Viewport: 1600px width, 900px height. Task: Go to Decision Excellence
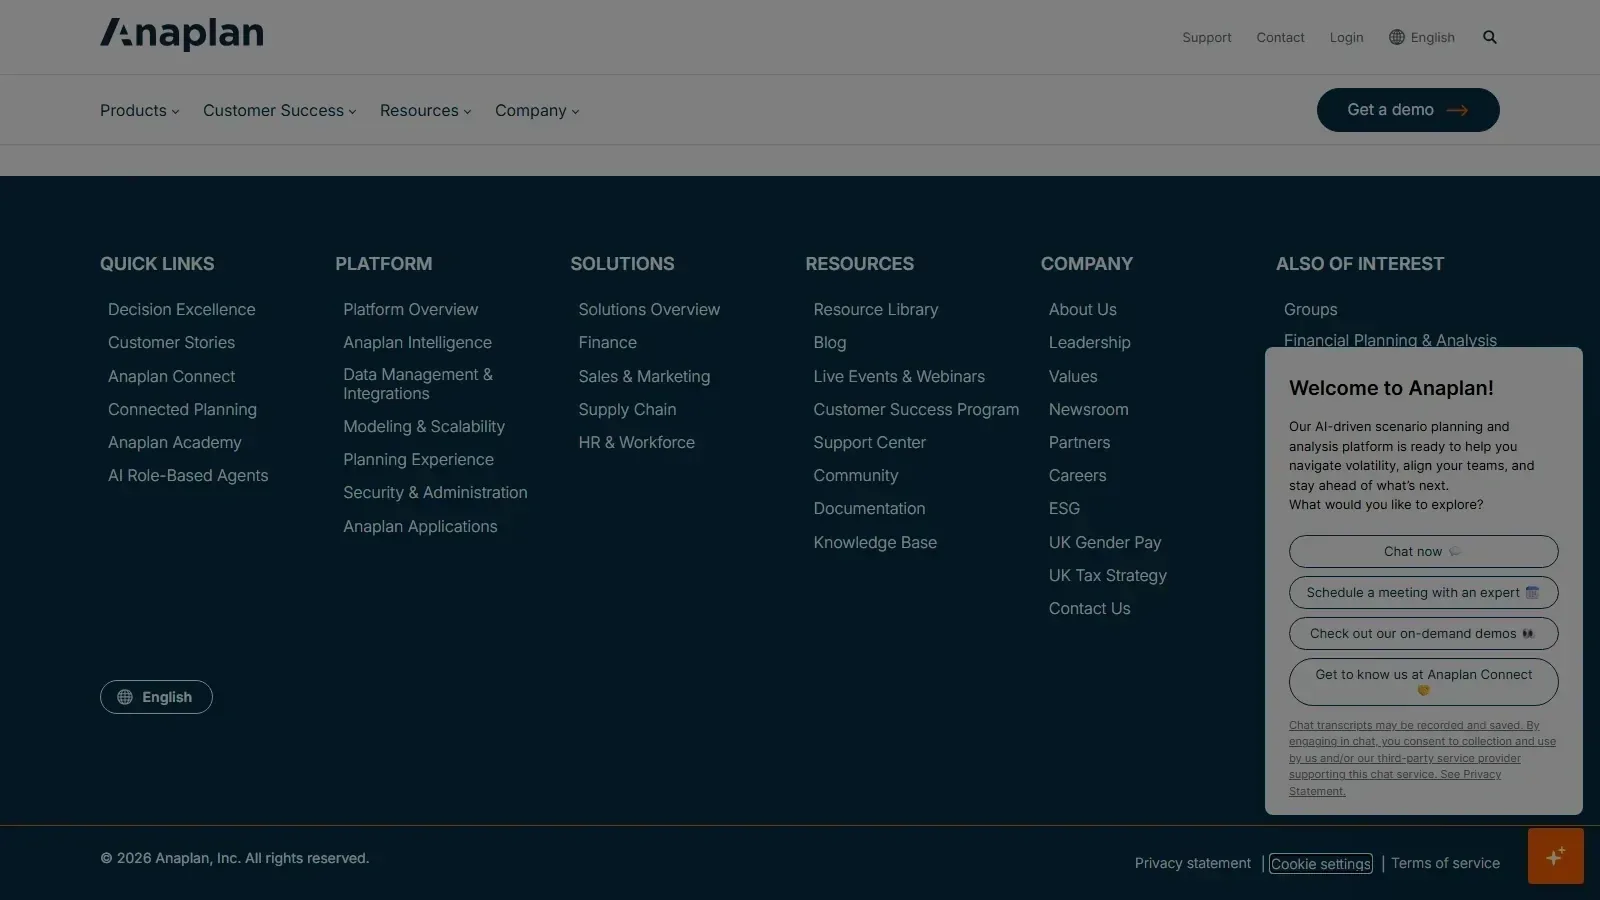pyautogui.click(x=182, y=310)
